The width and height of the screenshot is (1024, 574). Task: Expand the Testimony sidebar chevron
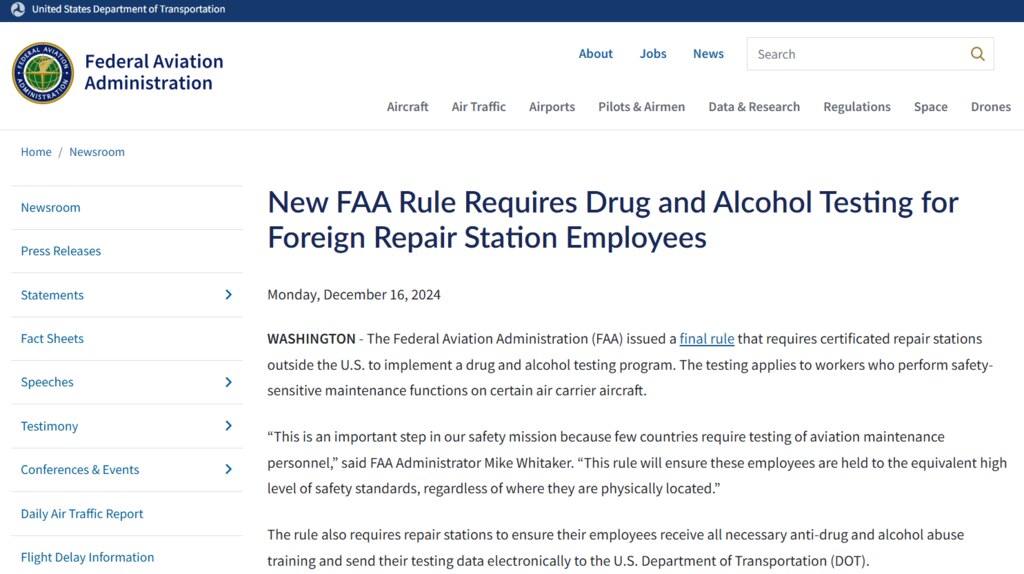tap(228, 426)
